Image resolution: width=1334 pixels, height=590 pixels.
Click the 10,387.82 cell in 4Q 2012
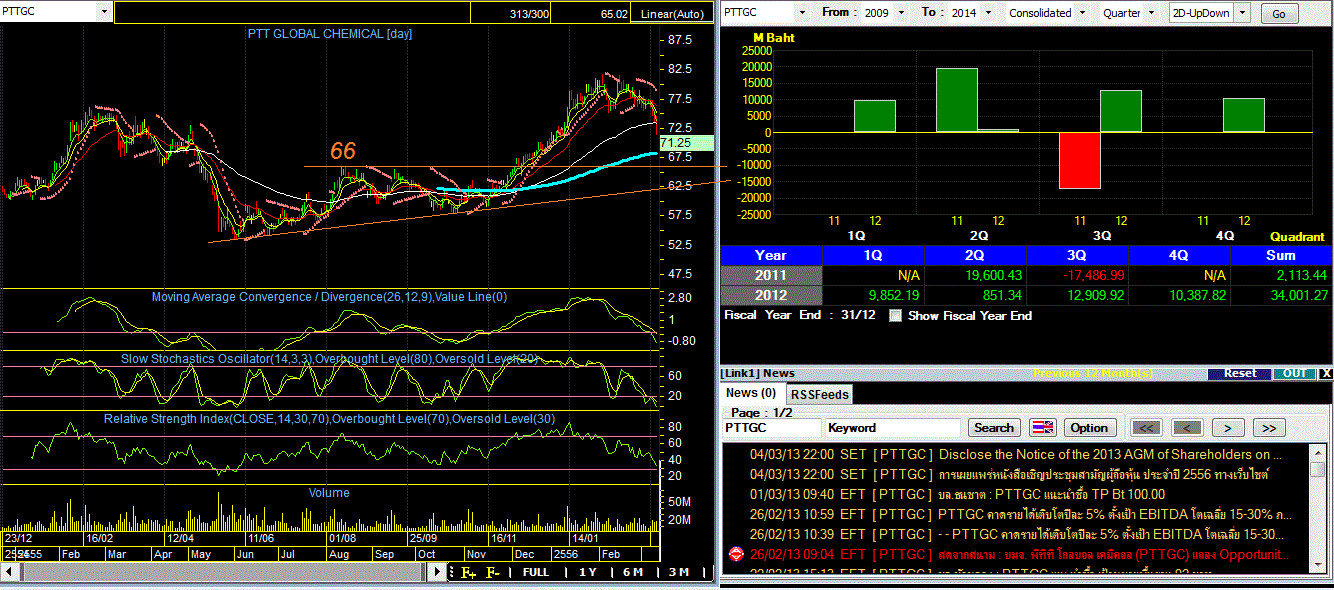click(1180, 295)
